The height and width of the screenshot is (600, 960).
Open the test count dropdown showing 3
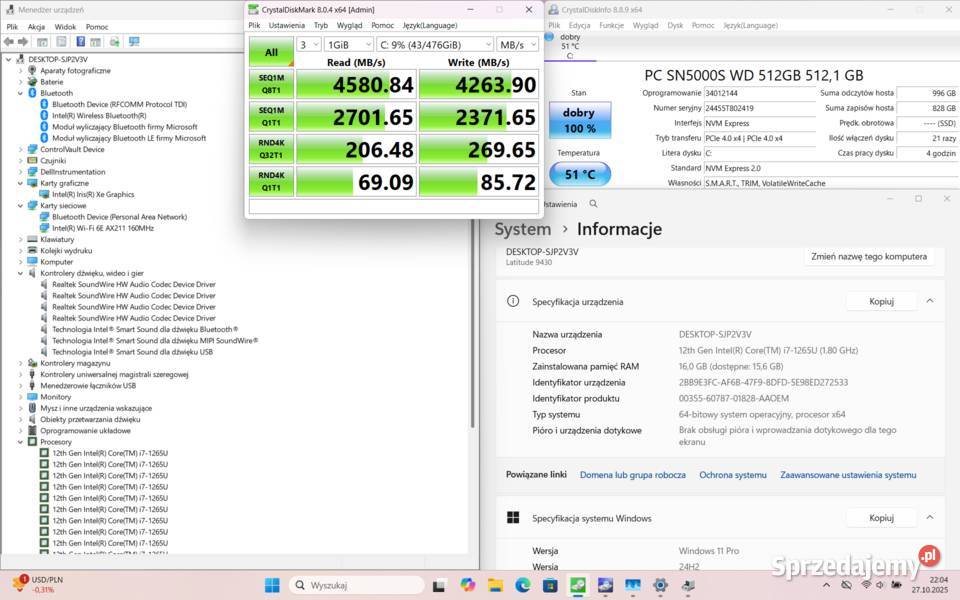point(309,45)
